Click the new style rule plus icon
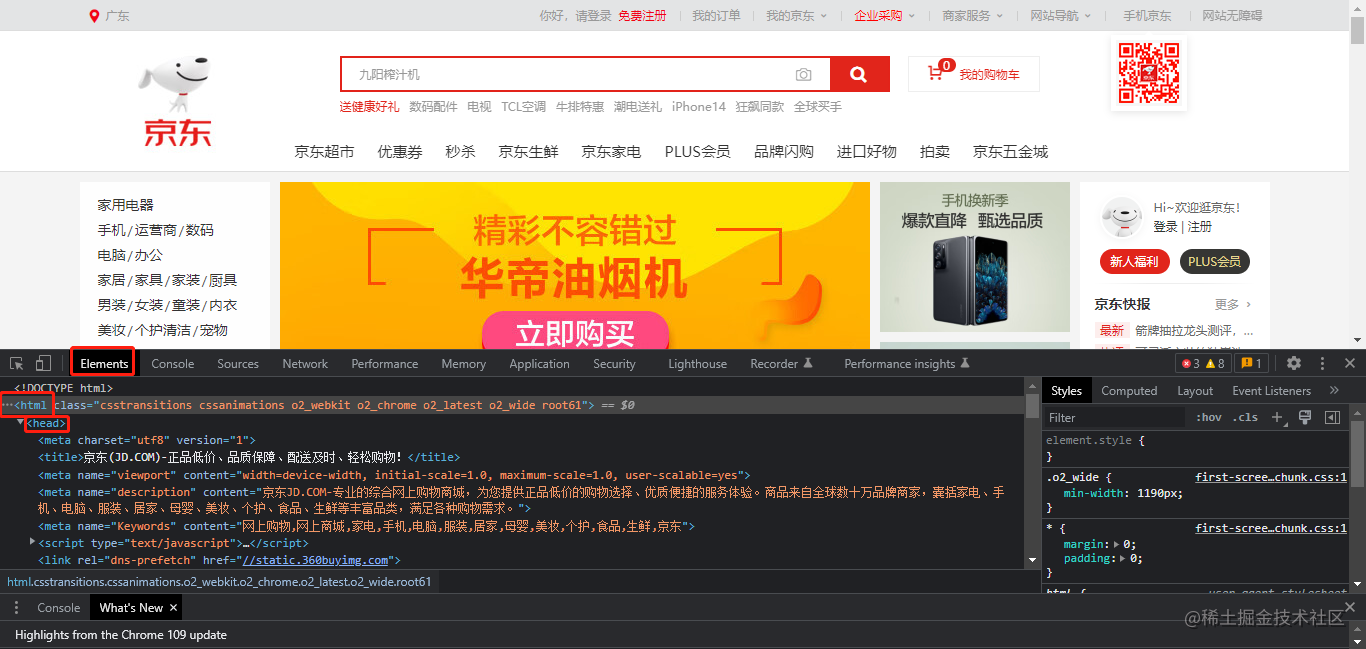This screenshot has width=1366, height=649. (1277, 417)
